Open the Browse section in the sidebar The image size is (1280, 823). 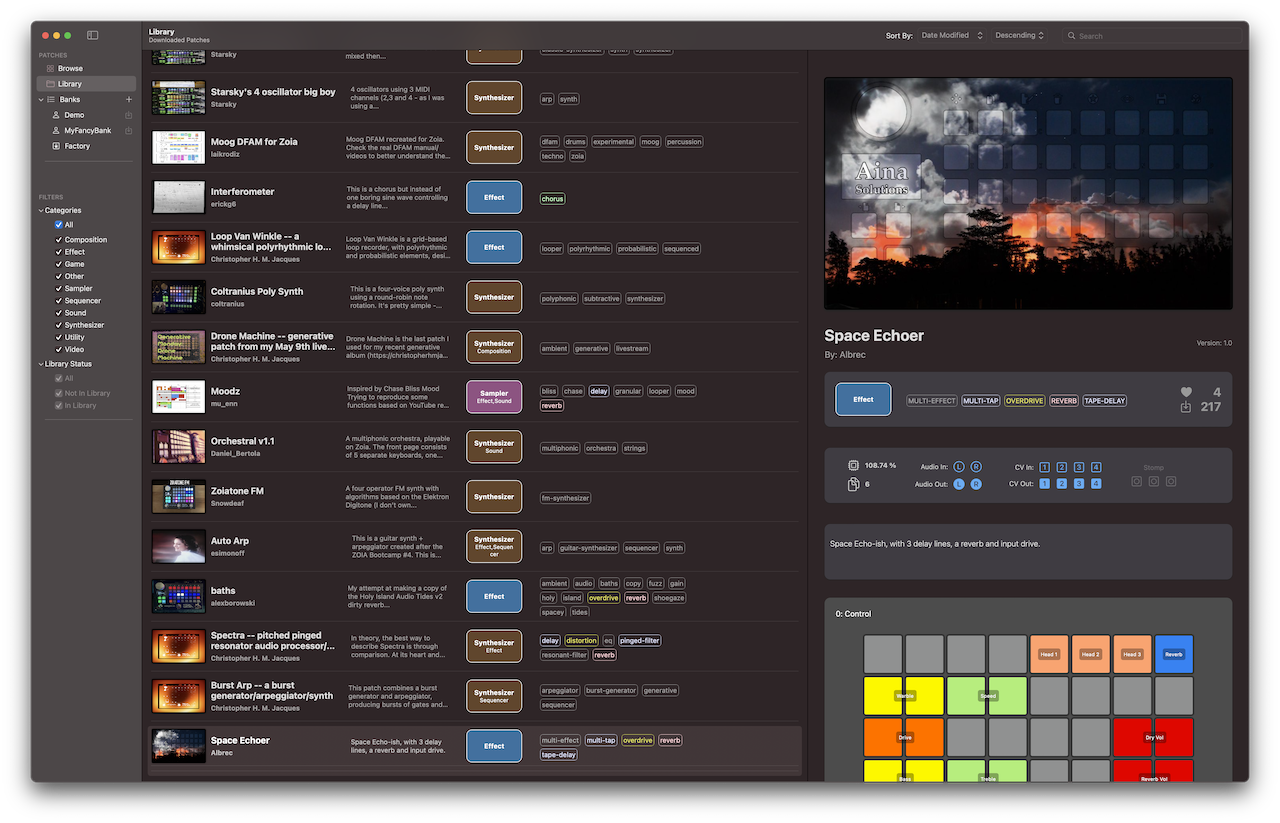click(x=70, y=68)
